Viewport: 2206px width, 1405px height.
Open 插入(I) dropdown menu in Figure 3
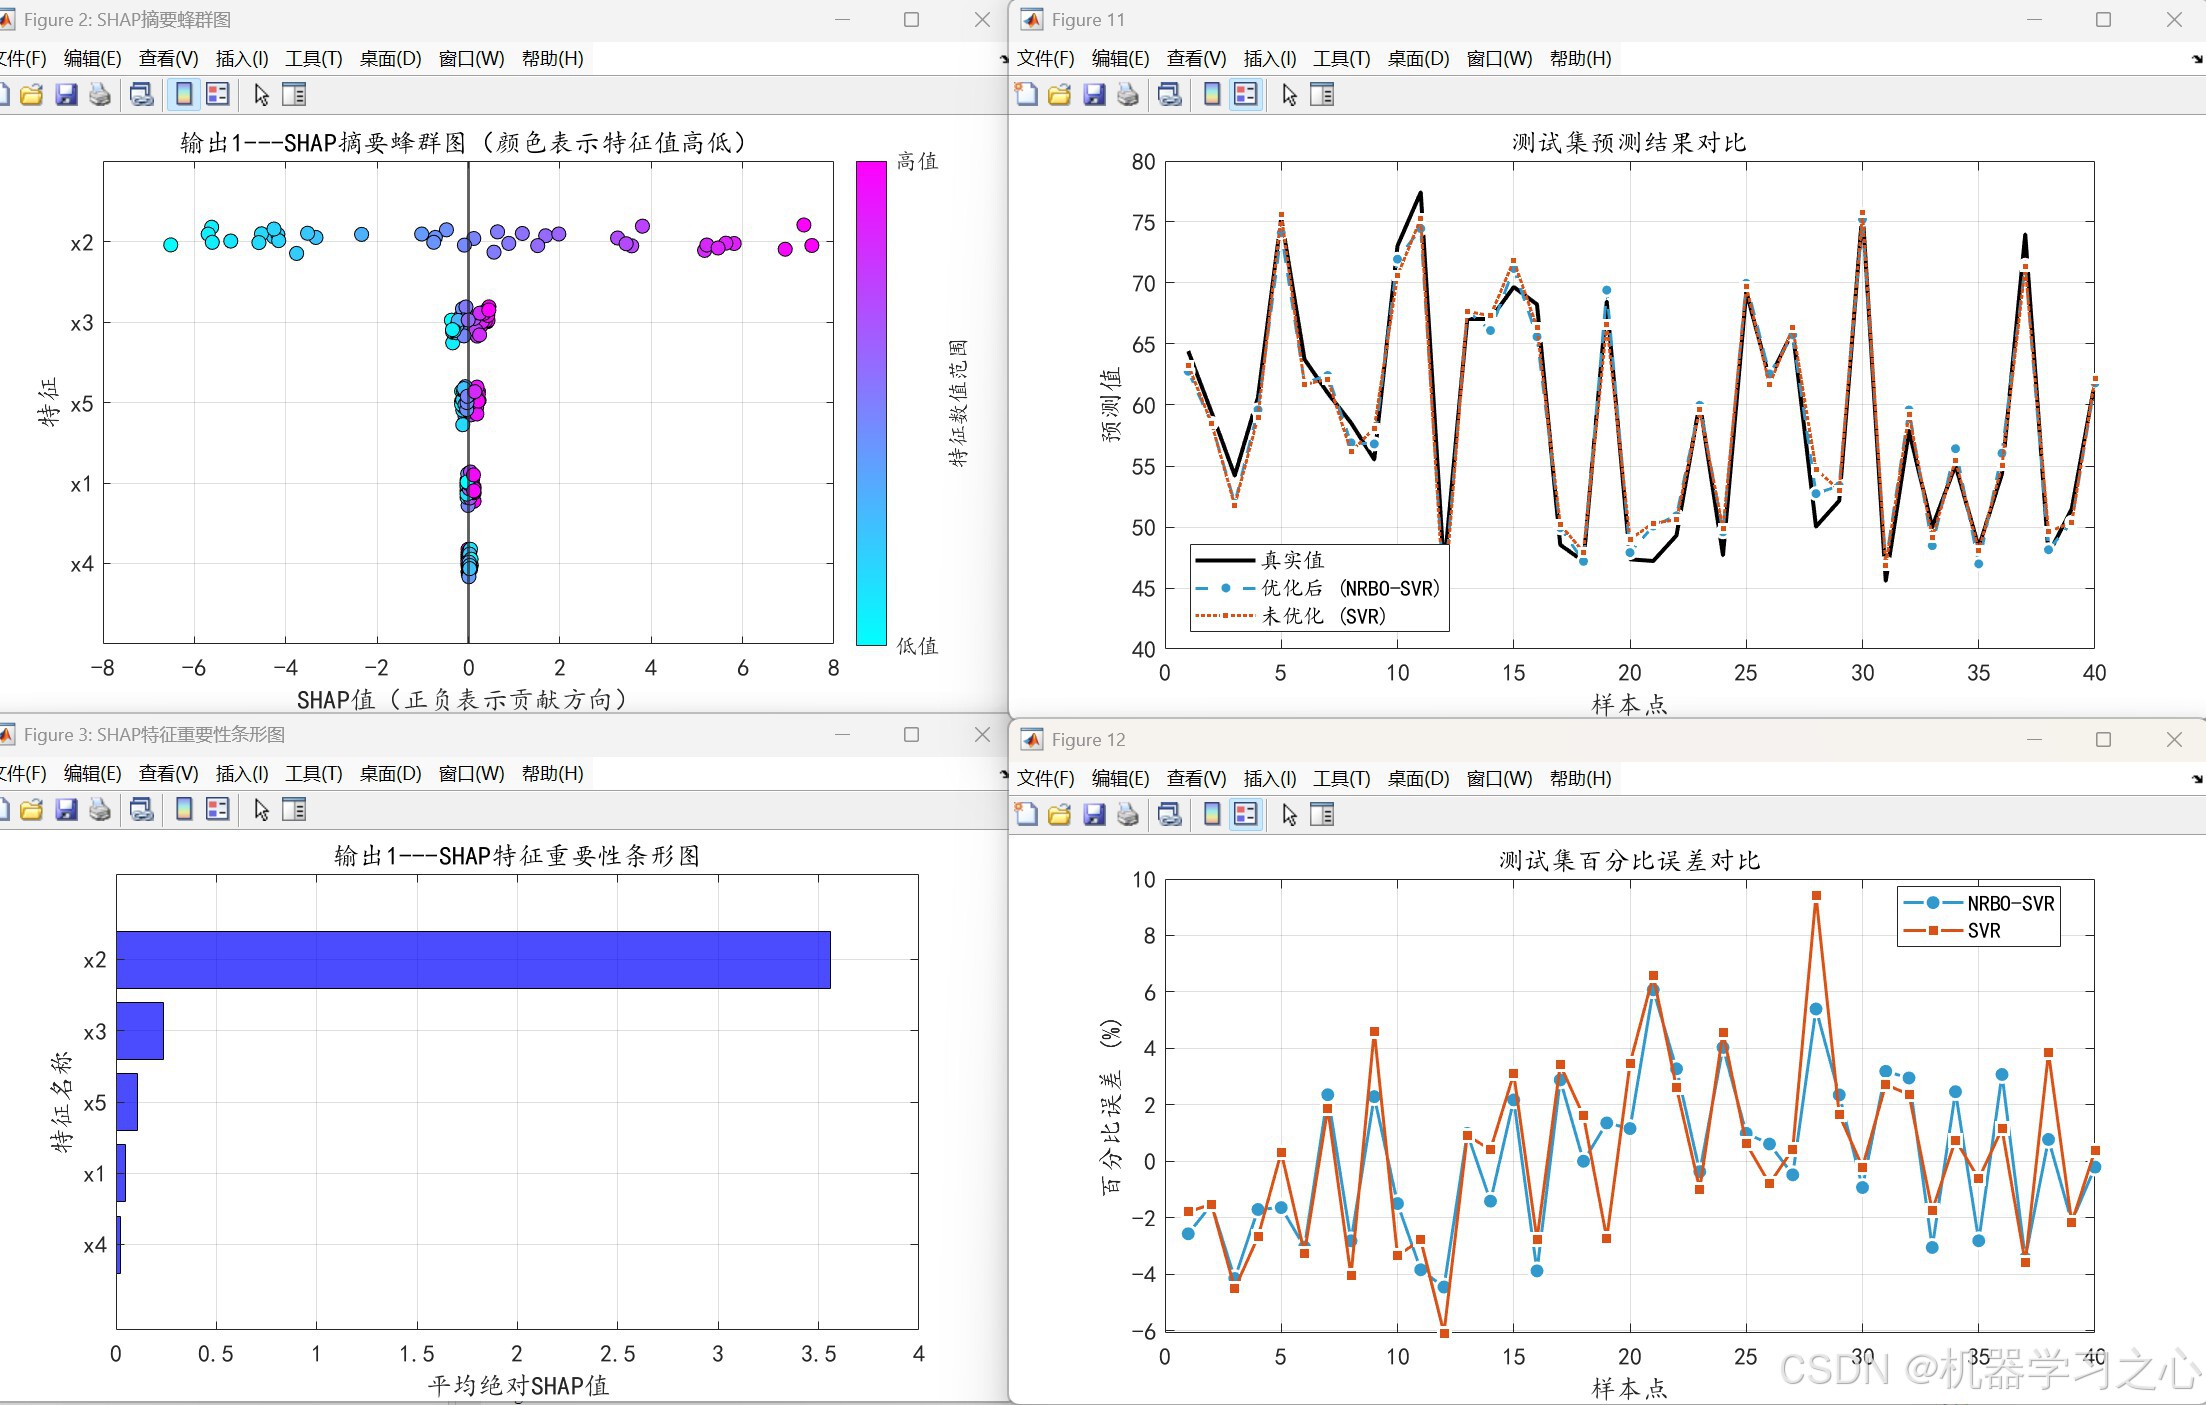(242, 773)
